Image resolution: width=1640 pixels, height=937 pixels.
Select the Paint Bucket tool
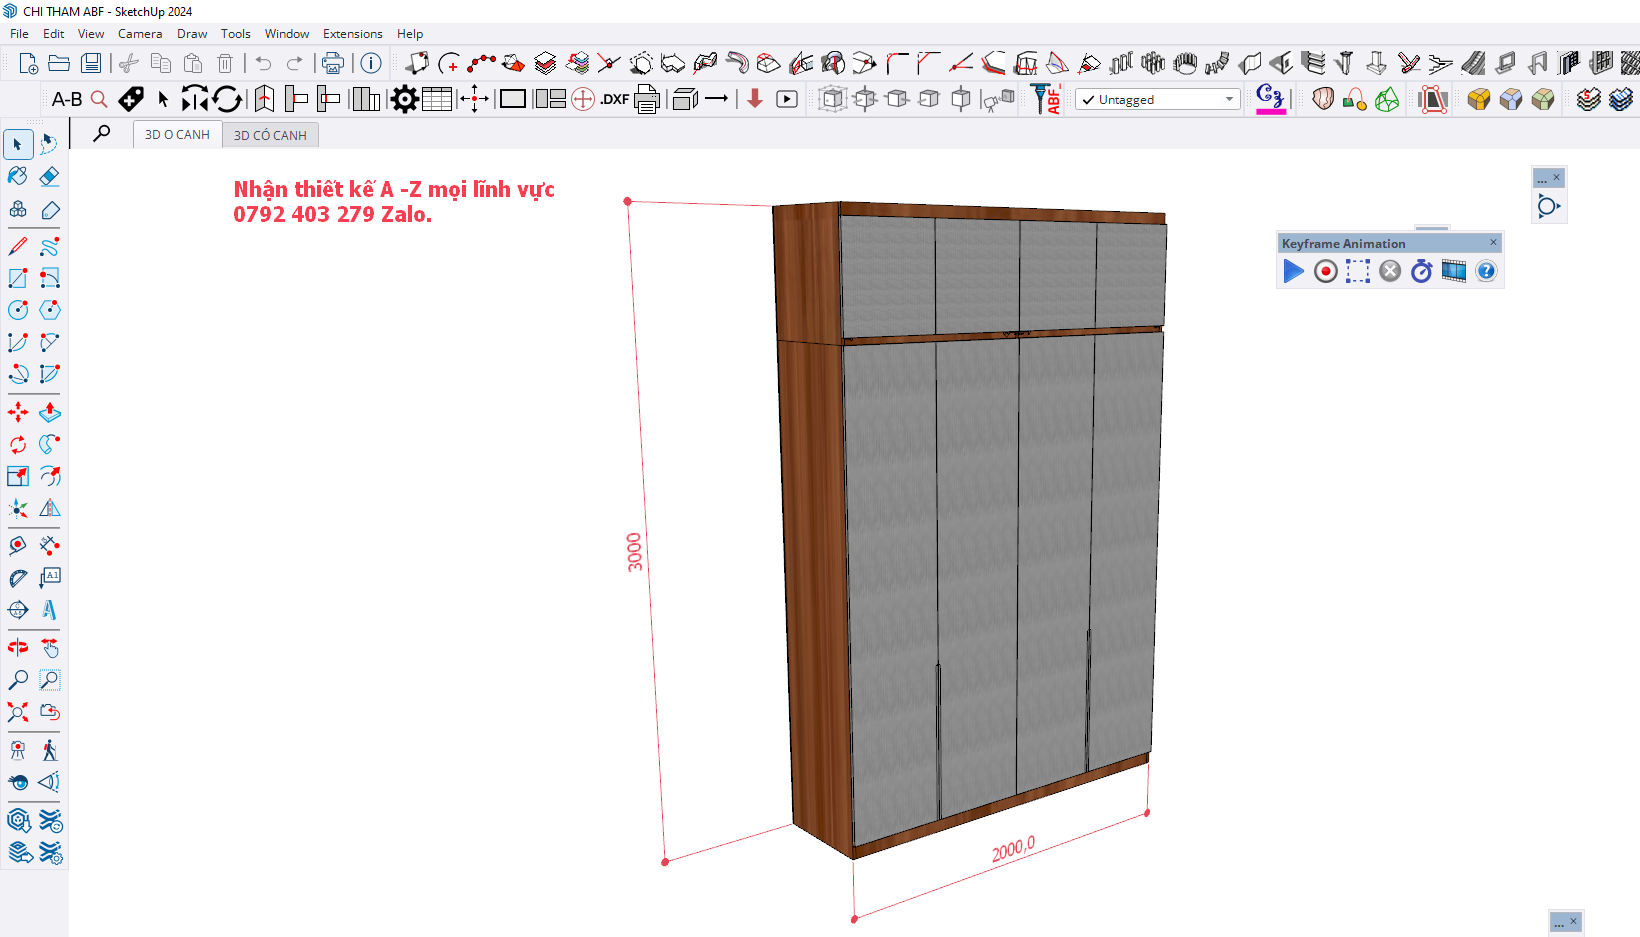(18, 177)
